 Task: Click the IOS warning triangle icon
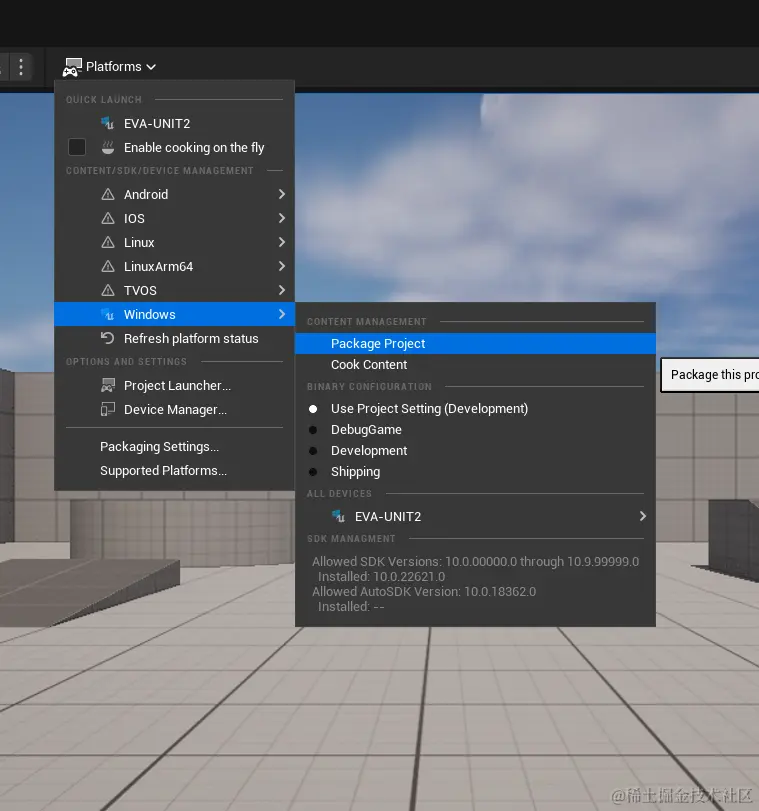pyautogui.click(x=108, y=218)
